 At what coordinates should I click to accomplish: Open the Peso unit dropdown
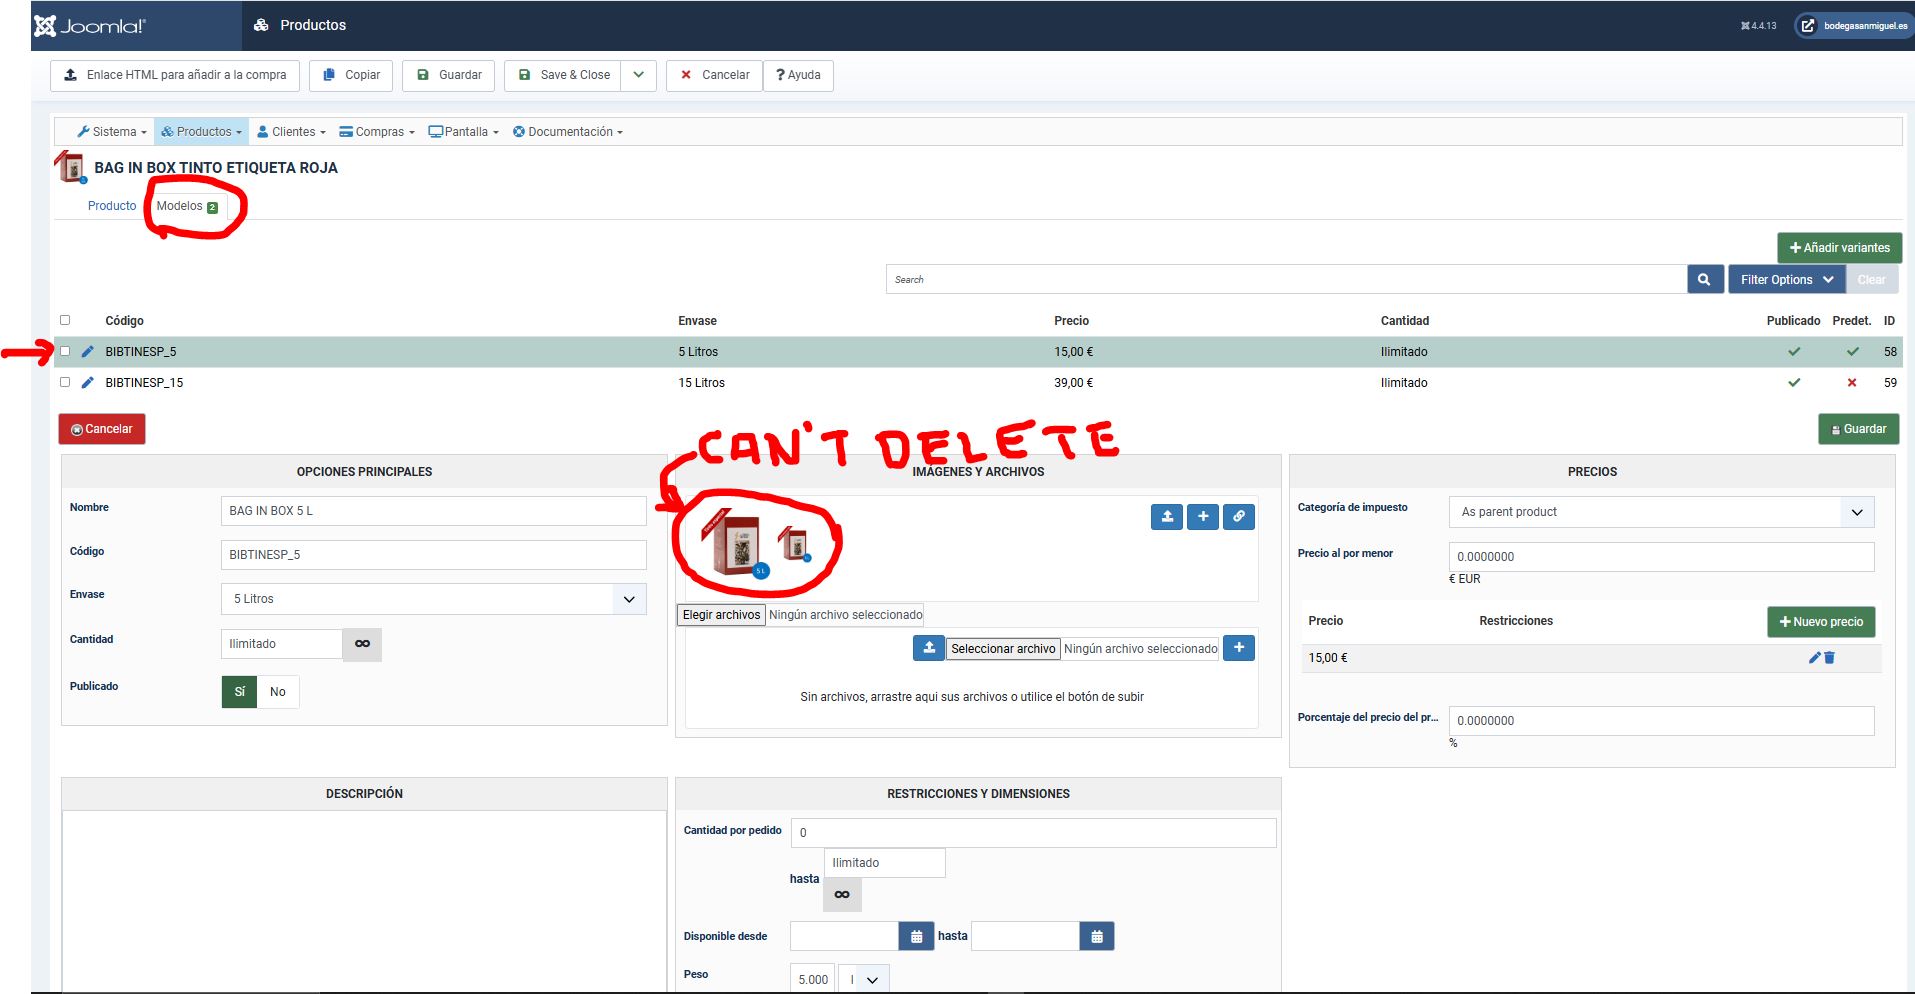[x=863, y=980]
